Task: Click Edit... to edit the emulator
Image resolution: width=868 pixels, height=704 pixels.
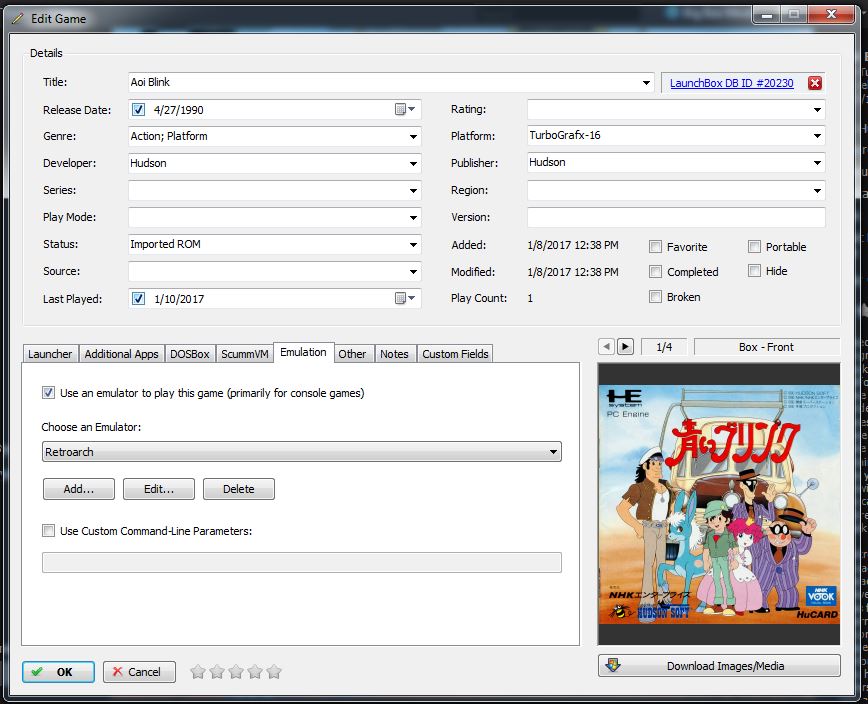Action: click(159, 489)
